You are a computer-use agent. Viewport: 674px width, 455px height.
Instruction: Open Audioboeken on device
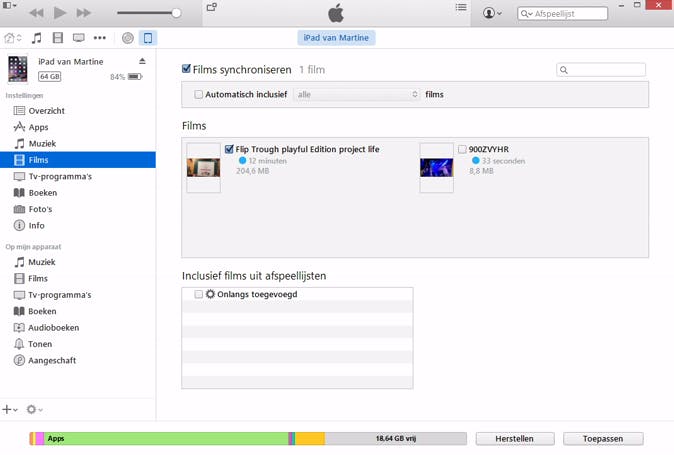pos(78,327)
